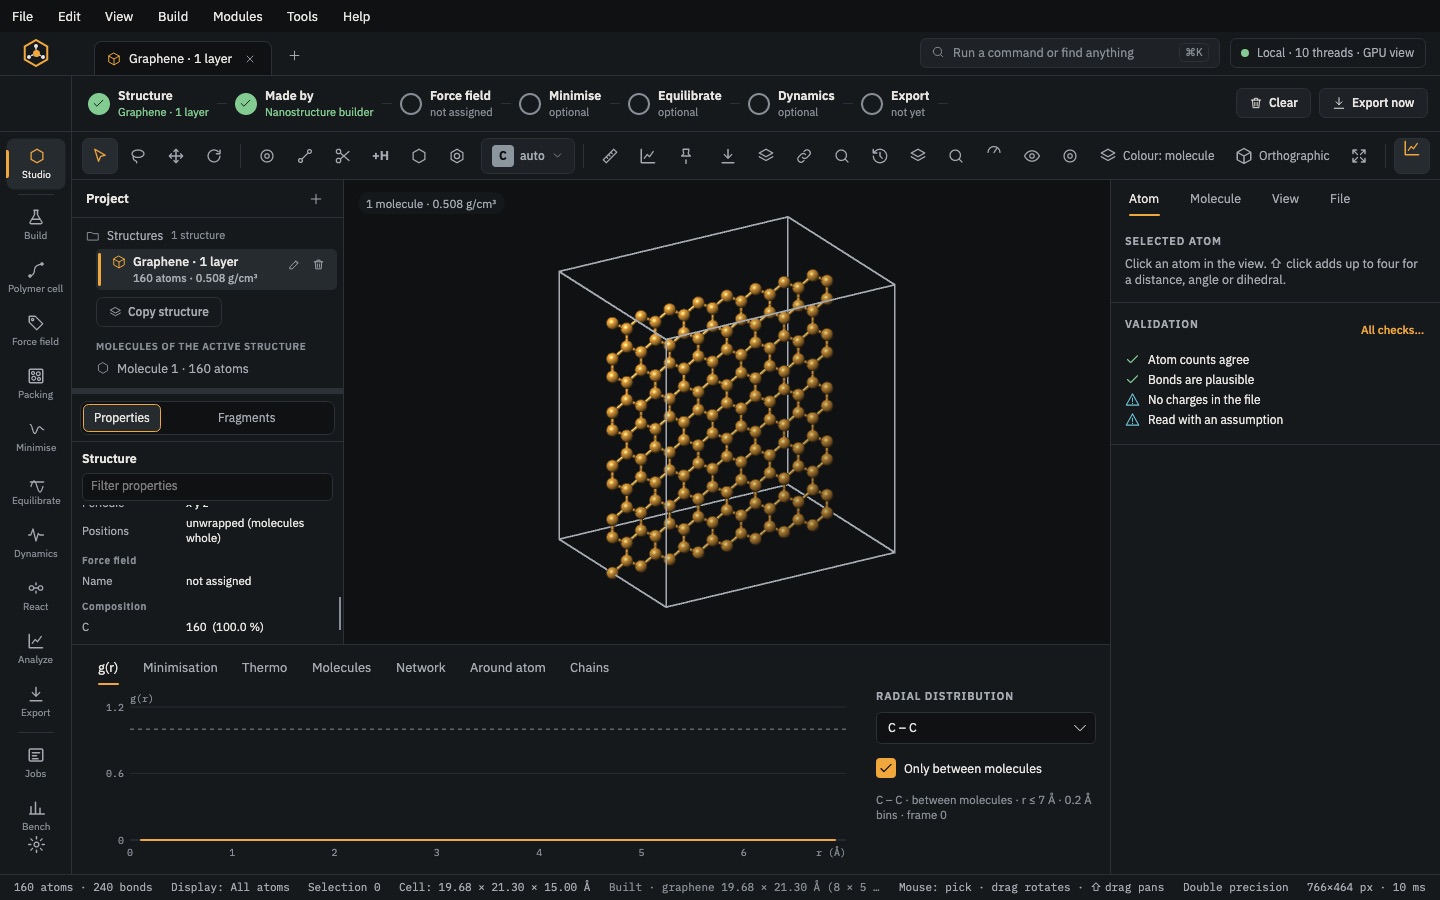The image size is (1440, 900).
Task: Click the chain link icon in toolbar
Action: point(804,156)
